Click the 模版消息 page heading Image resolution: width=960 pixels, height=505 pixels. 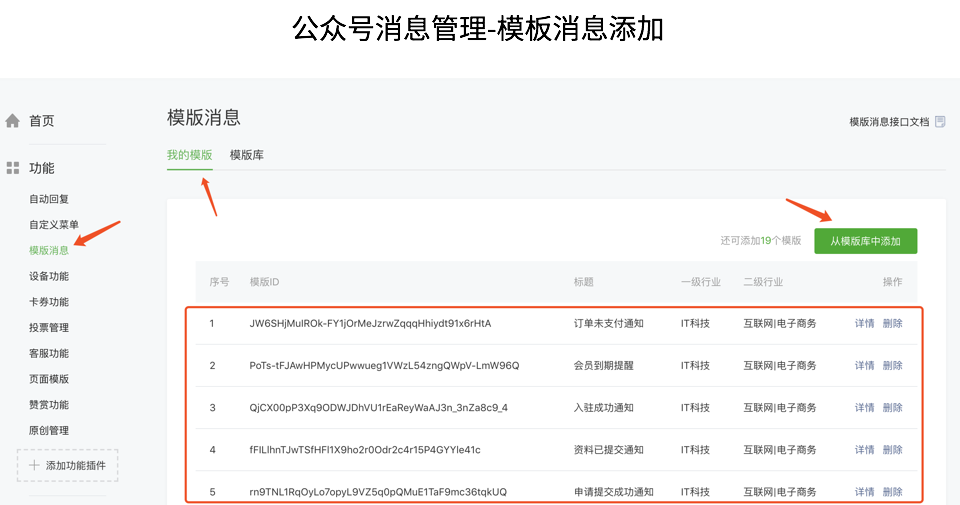204,117
